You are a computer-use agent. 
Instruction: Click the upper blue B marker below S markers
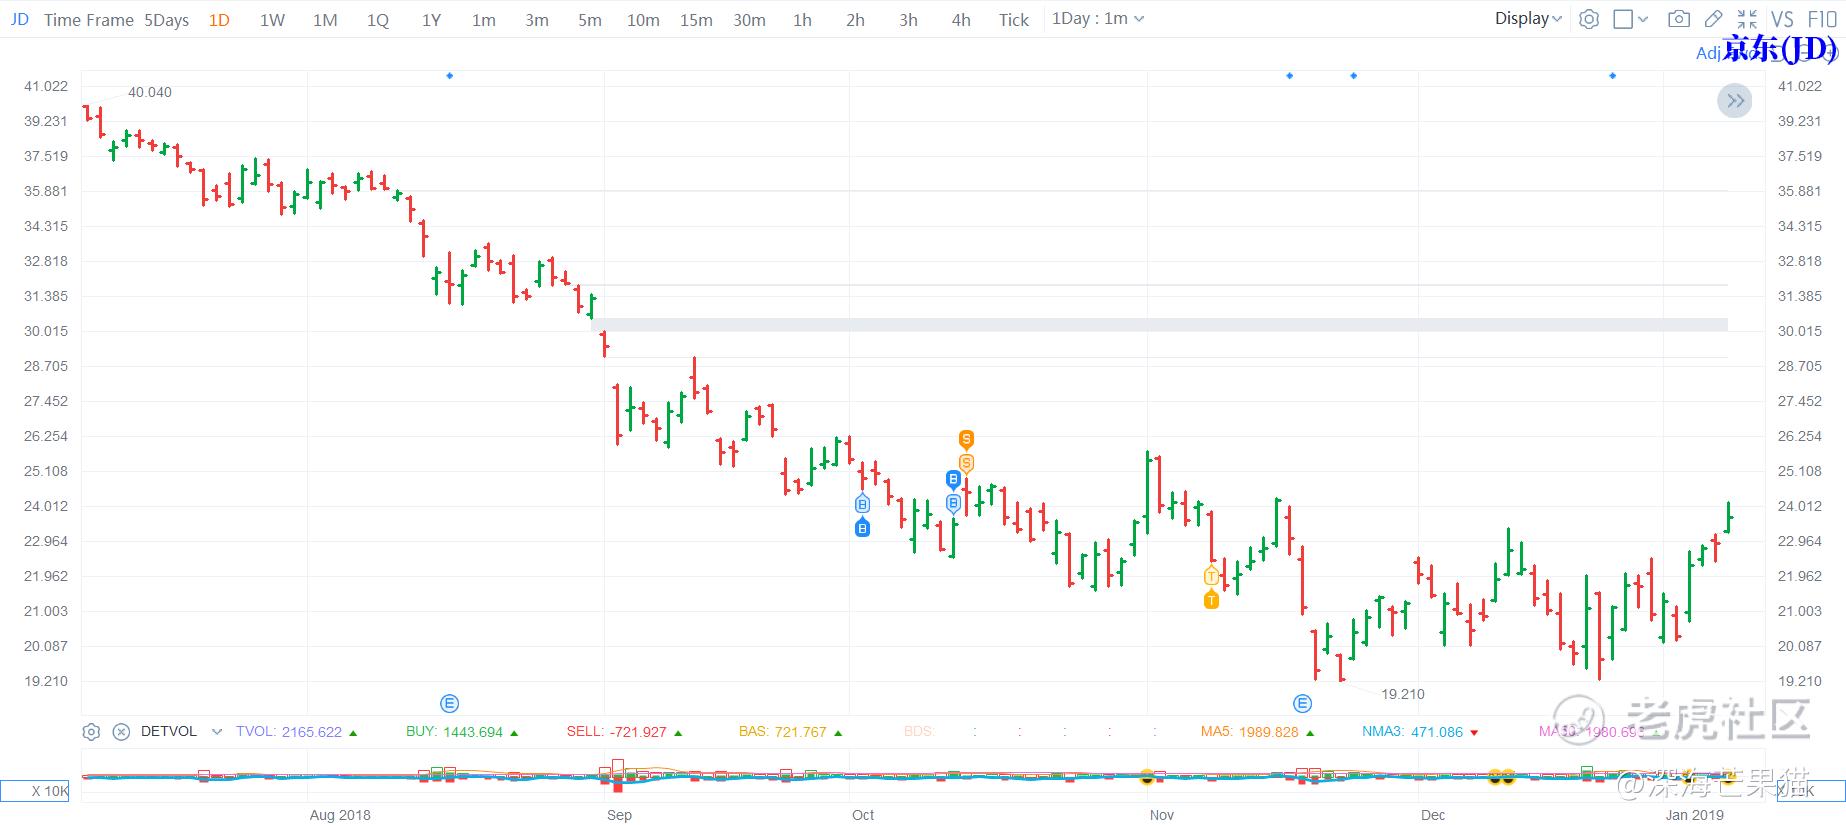953,479
